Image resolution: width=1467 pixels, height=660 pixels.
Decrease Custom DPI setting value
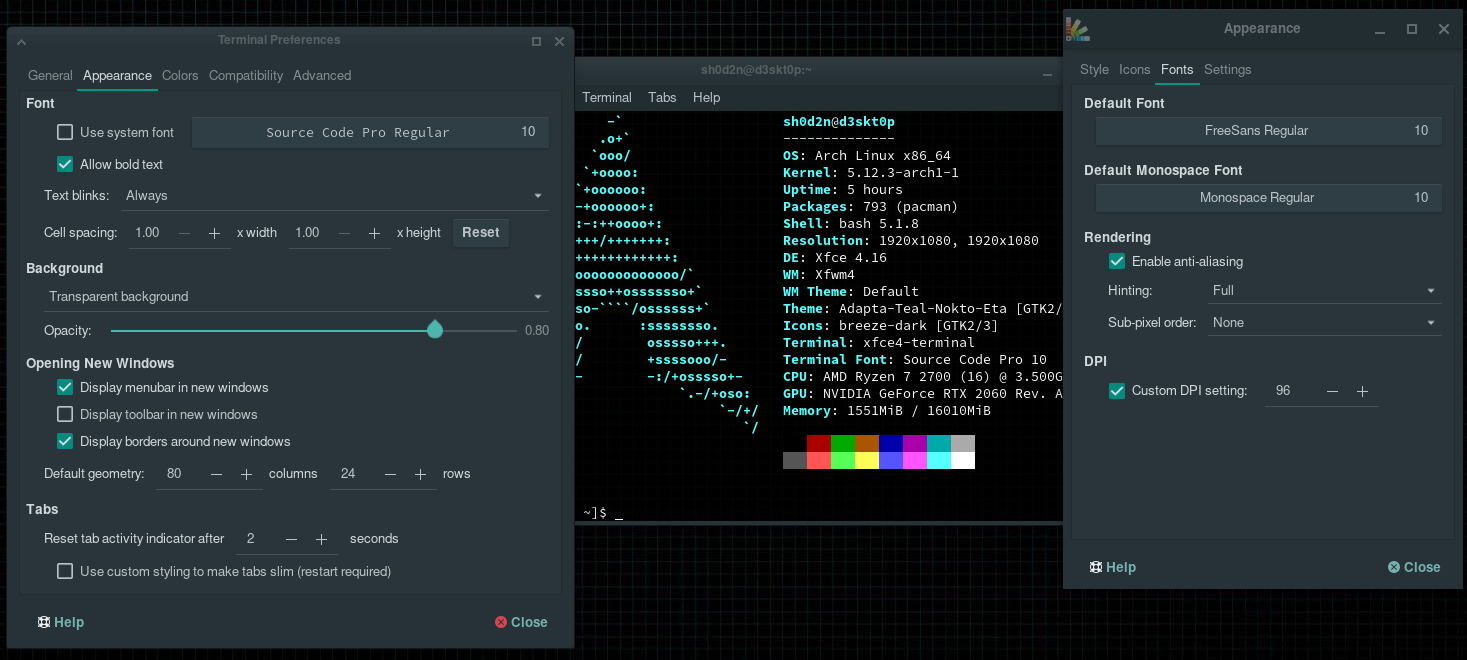(x=1332, y=391)
